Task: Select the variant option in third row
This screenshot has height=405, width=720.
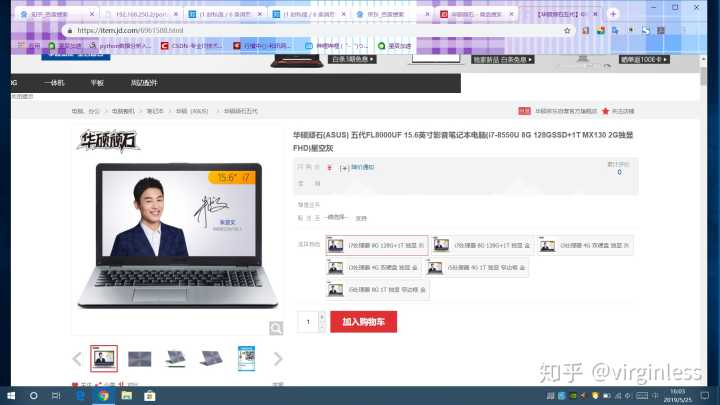Action: [377, 290]
